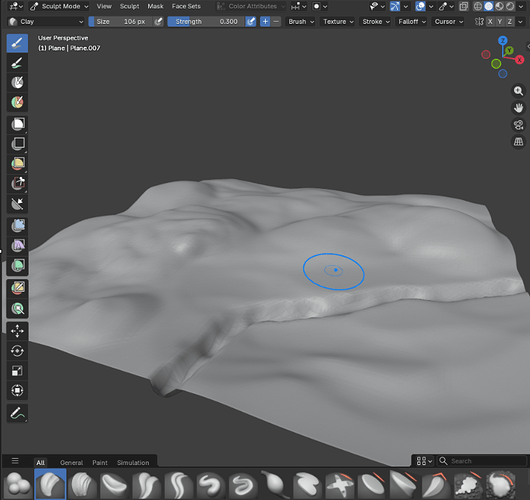Open the Sculpt Mode dropdown
This screenshot has width=530, height=500.
(x=59, y=6)
